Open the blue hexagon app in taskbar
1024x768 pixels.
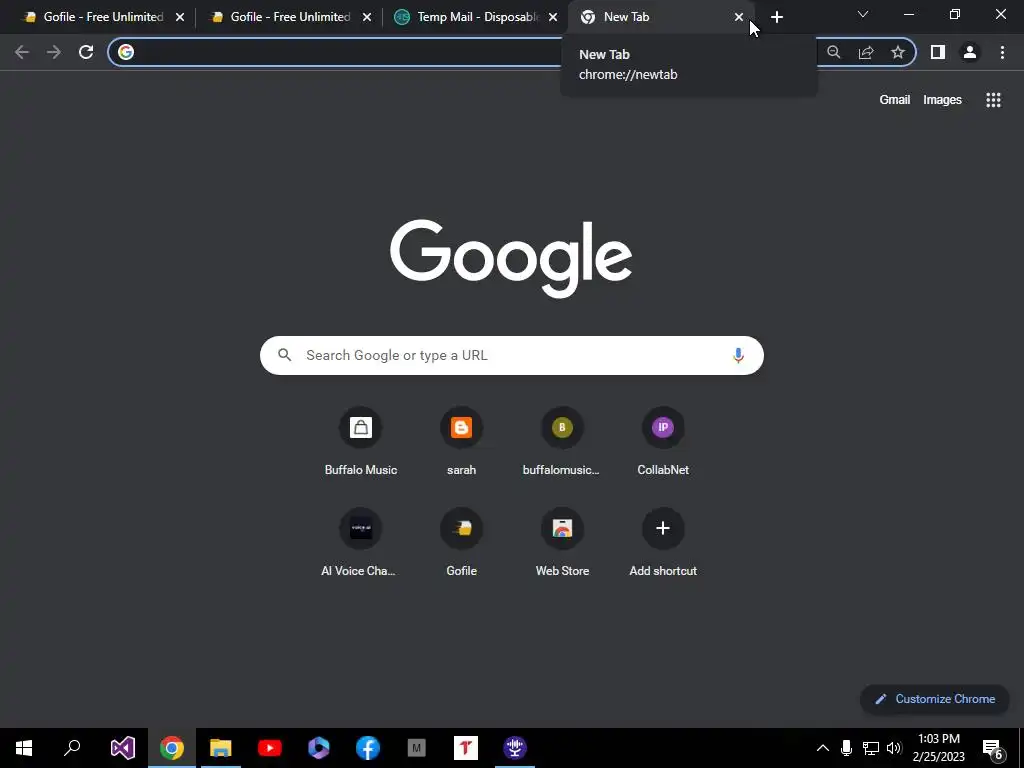319,748
